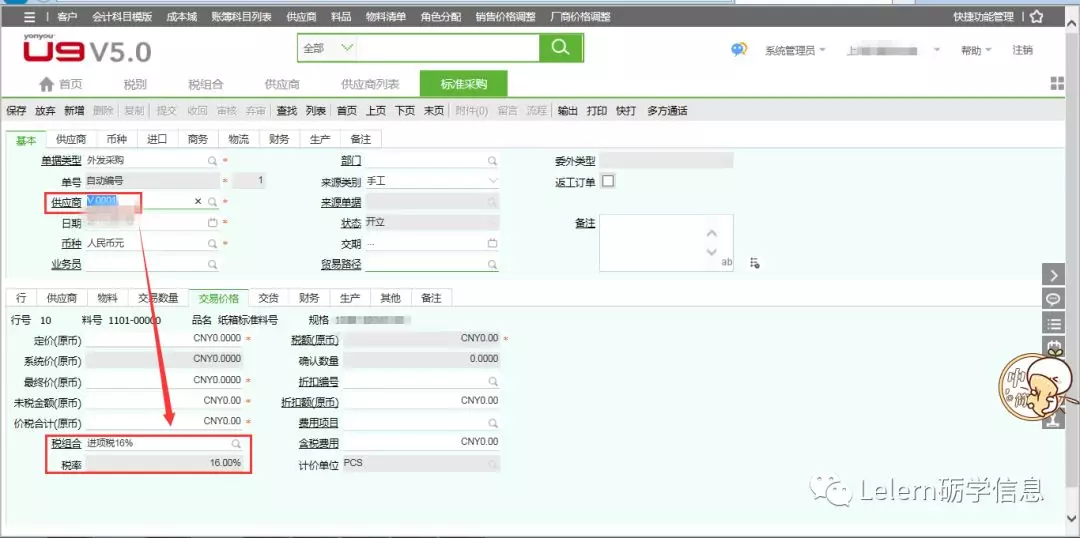Select the 其他 line tab

click(x=390, y=298)
